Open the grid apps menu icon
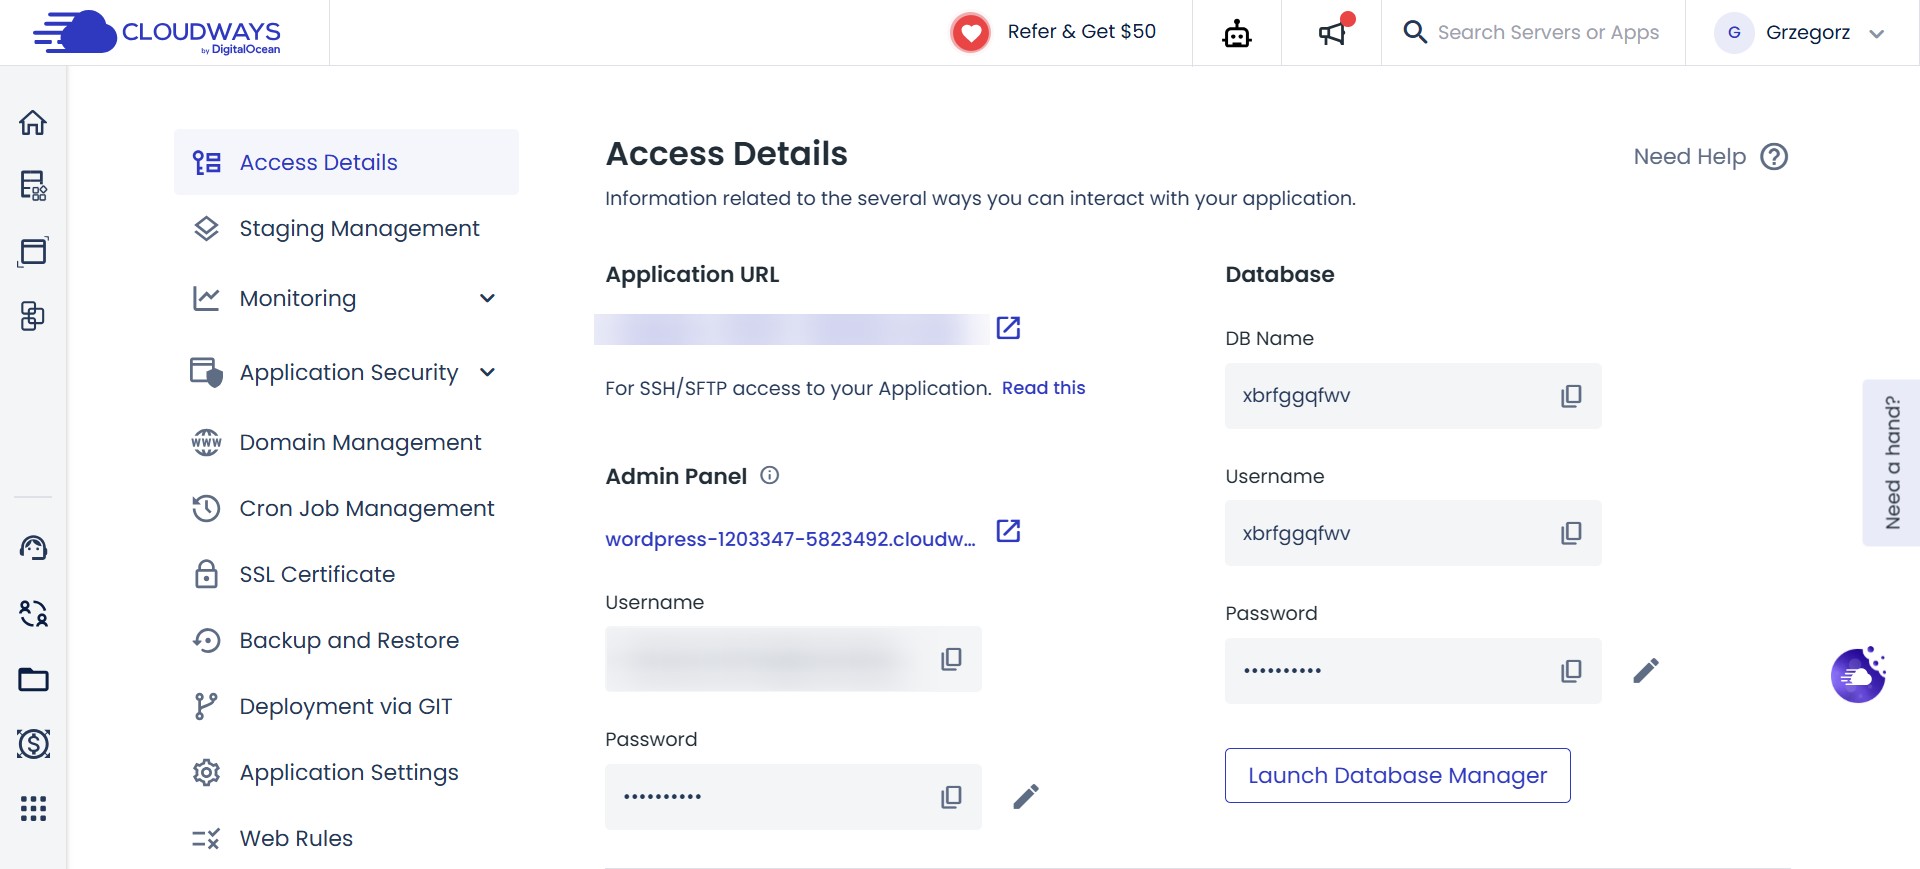 (x=33, y=808)
